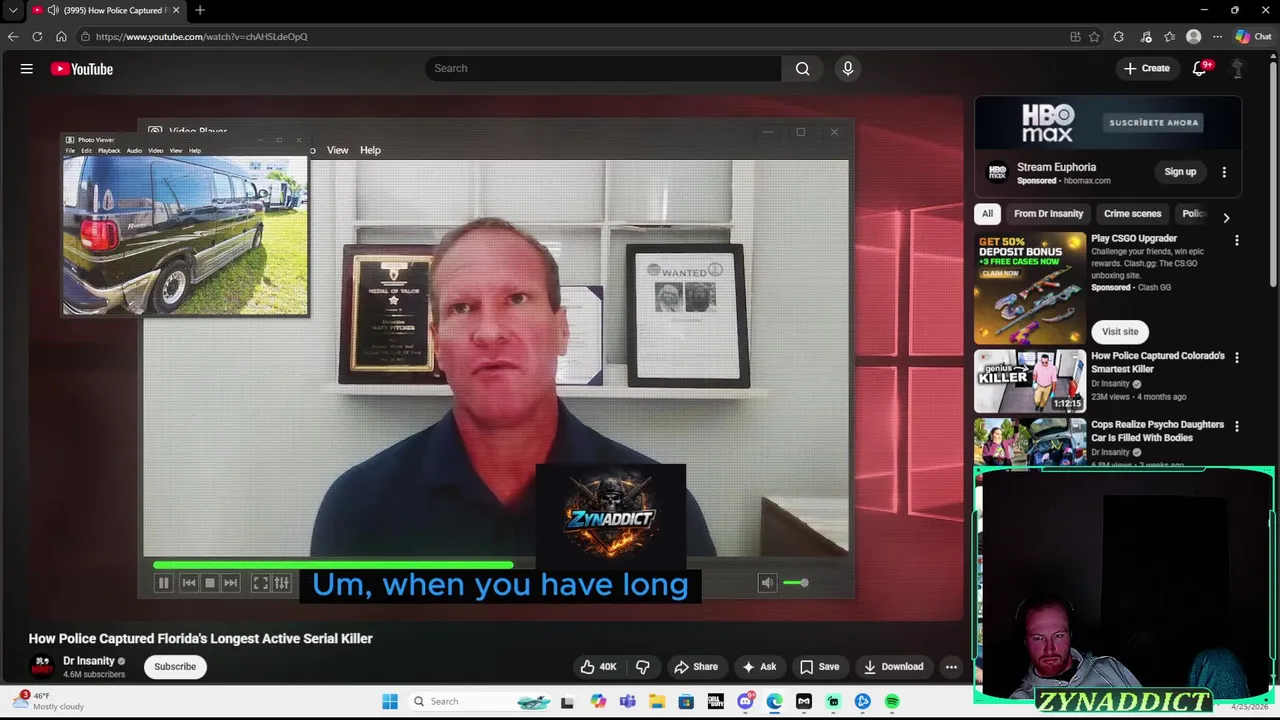Image resolution: width=1280 pixels, height=720 pixels.
Task: Refresh the page in the browser
Action: pyautogui.click(x=37, y=37)
